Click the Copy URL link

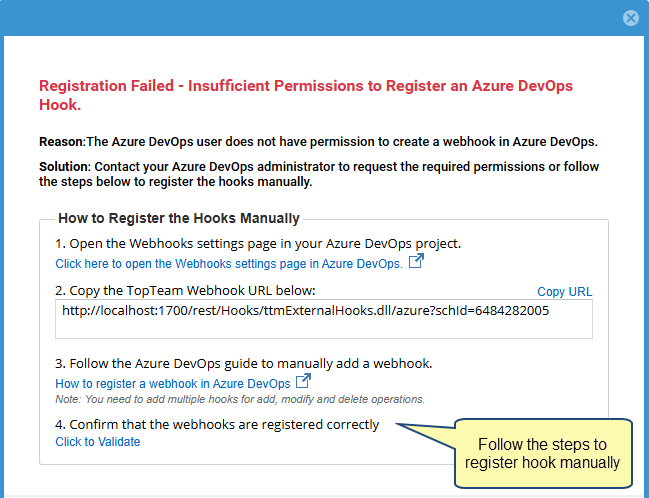tap(565, 292)
